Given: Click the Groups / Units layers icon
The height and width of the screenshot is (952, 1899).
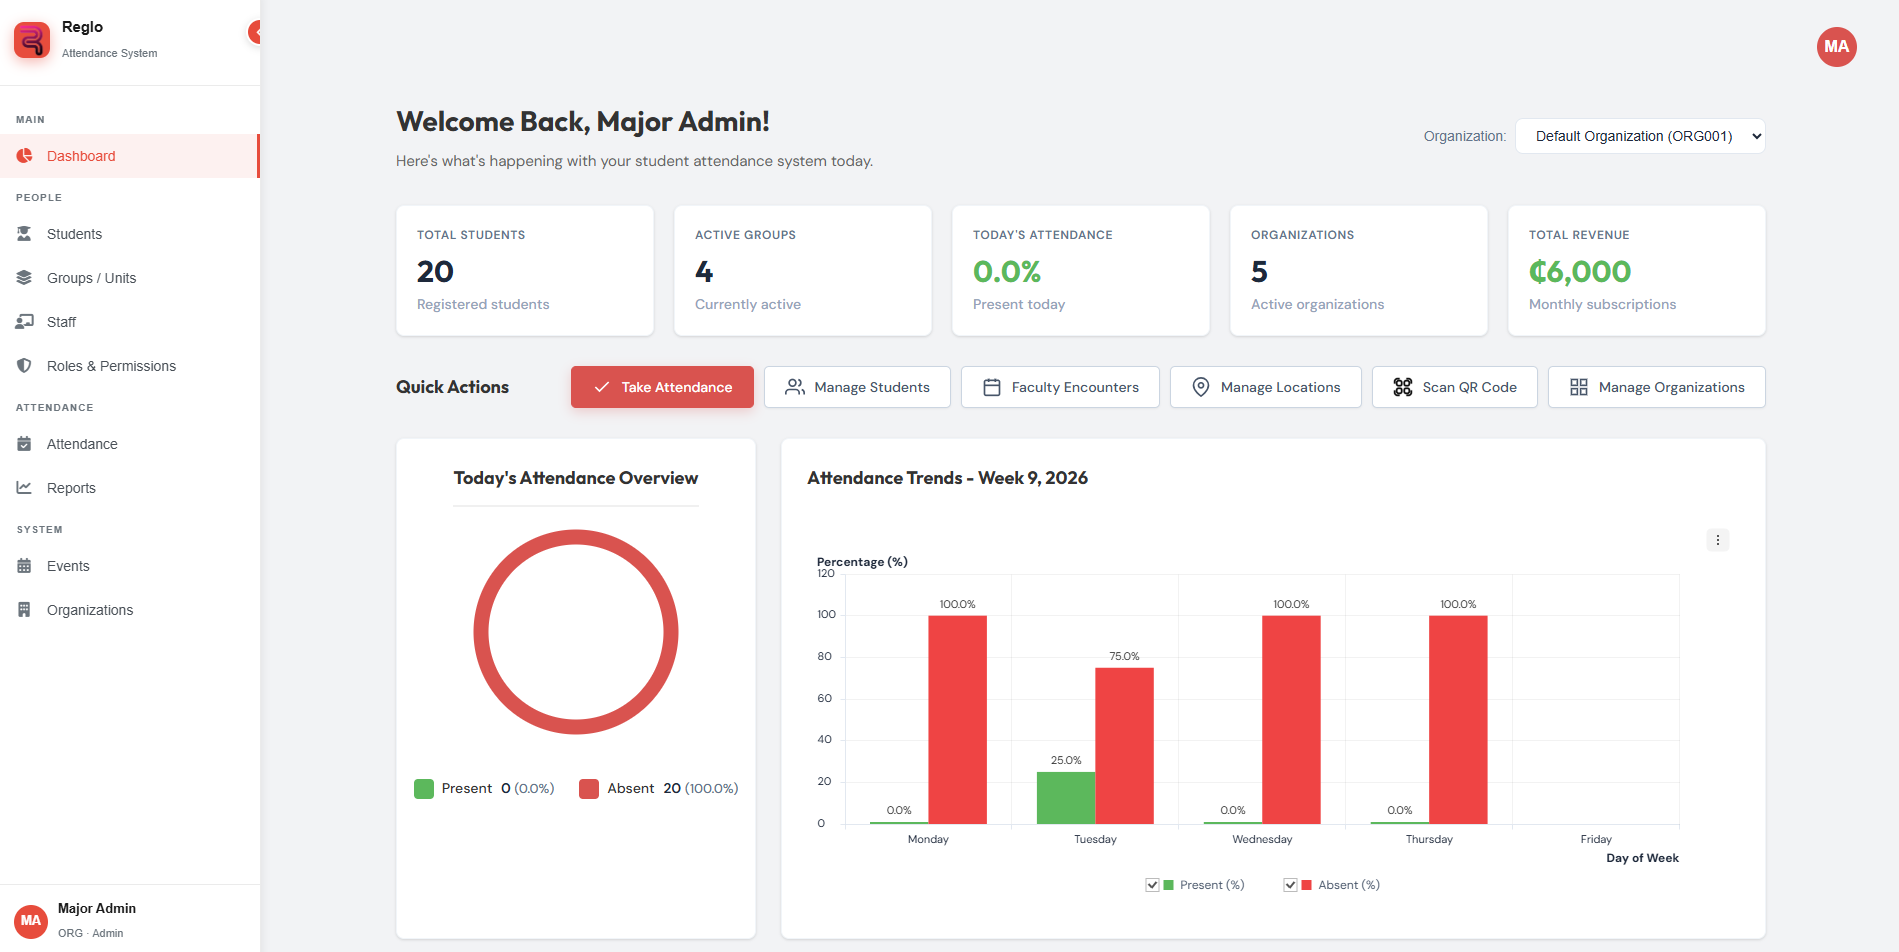Looking at the screenshot, I should click(24, 278).
